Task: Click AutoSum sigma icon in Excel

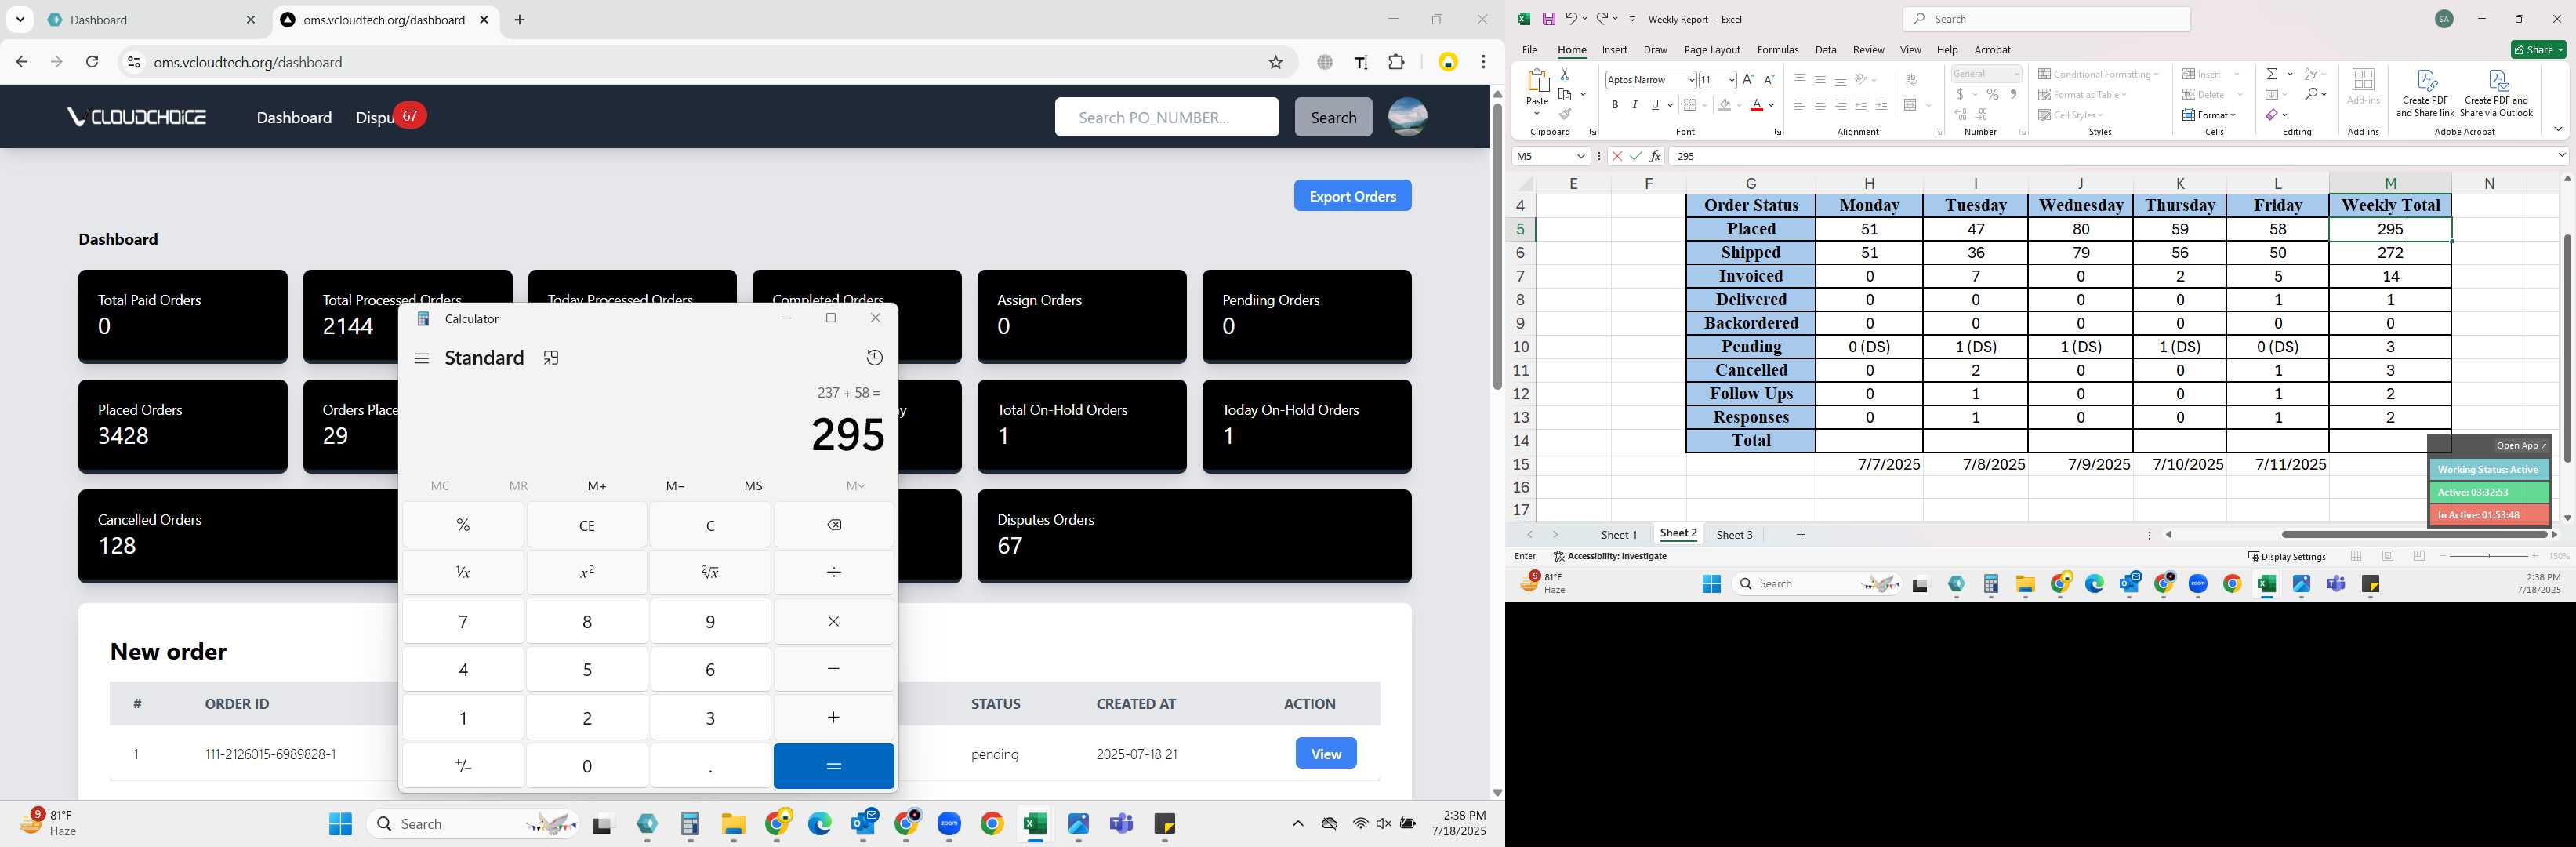Action: (x=2272, y=74)
